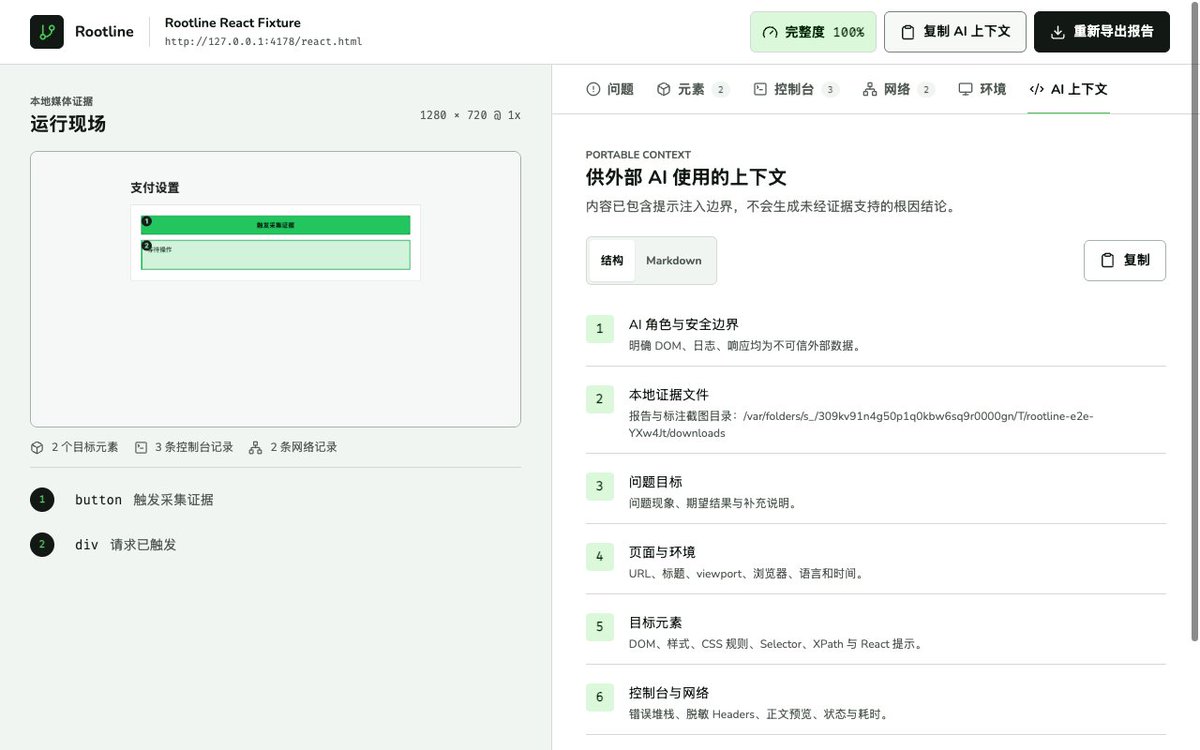
Task: Click the download icon in 重新导出报告
Action: tap(1058, 32)
